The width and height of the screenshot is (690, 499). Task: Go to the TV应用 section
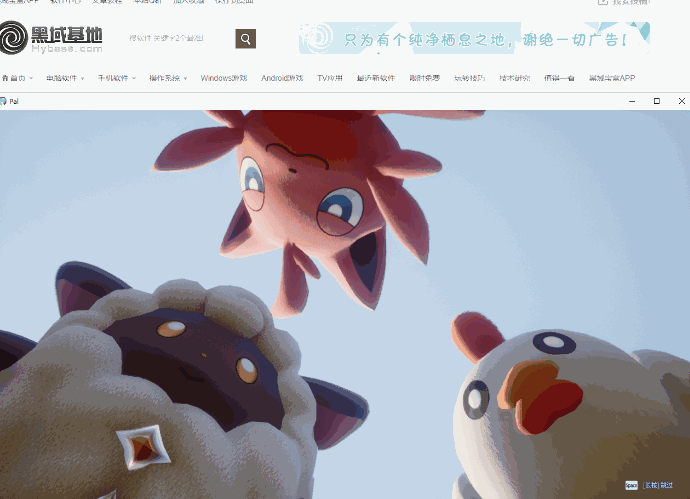(330, 78)
